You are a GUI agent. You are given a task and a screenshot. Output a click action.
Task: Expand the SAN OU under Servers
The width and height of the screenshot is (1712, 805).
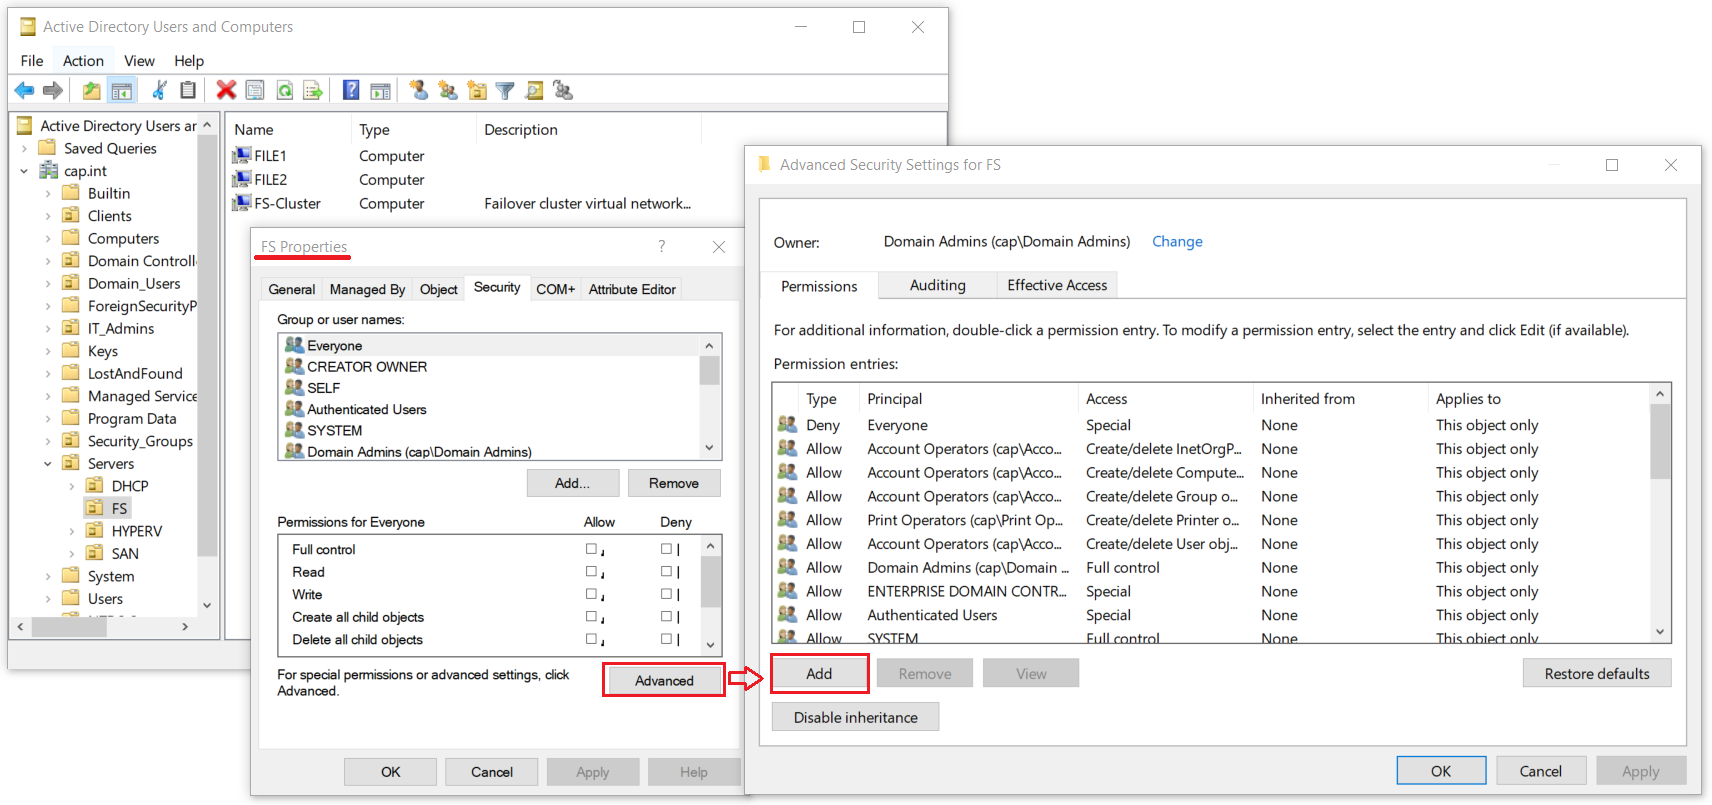coord(71,554)
